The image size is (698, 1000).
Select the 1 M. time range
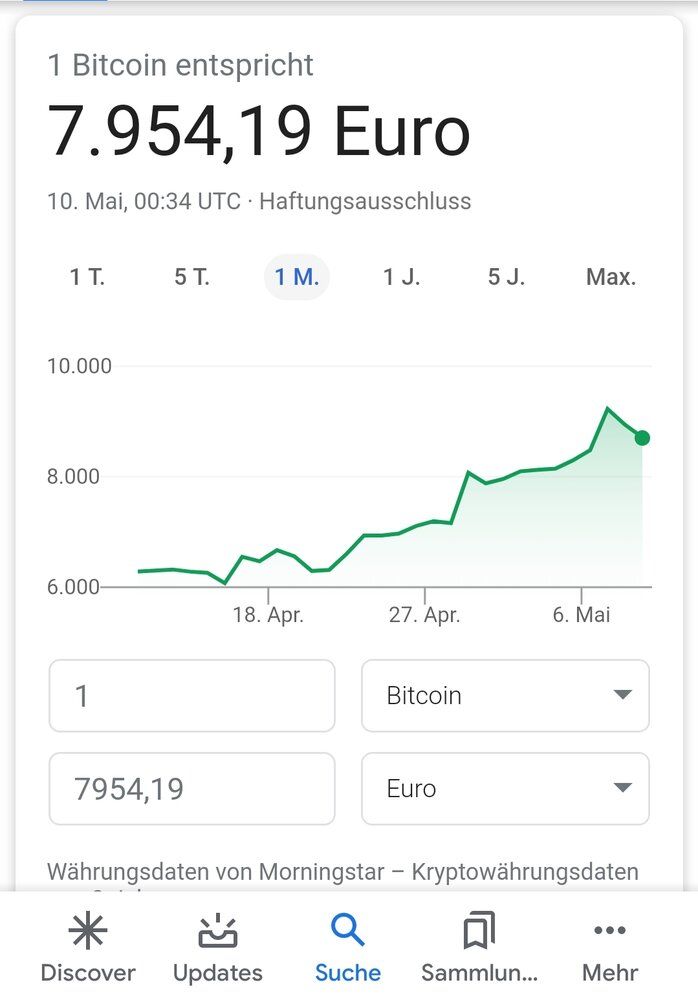tap(296, 277)
